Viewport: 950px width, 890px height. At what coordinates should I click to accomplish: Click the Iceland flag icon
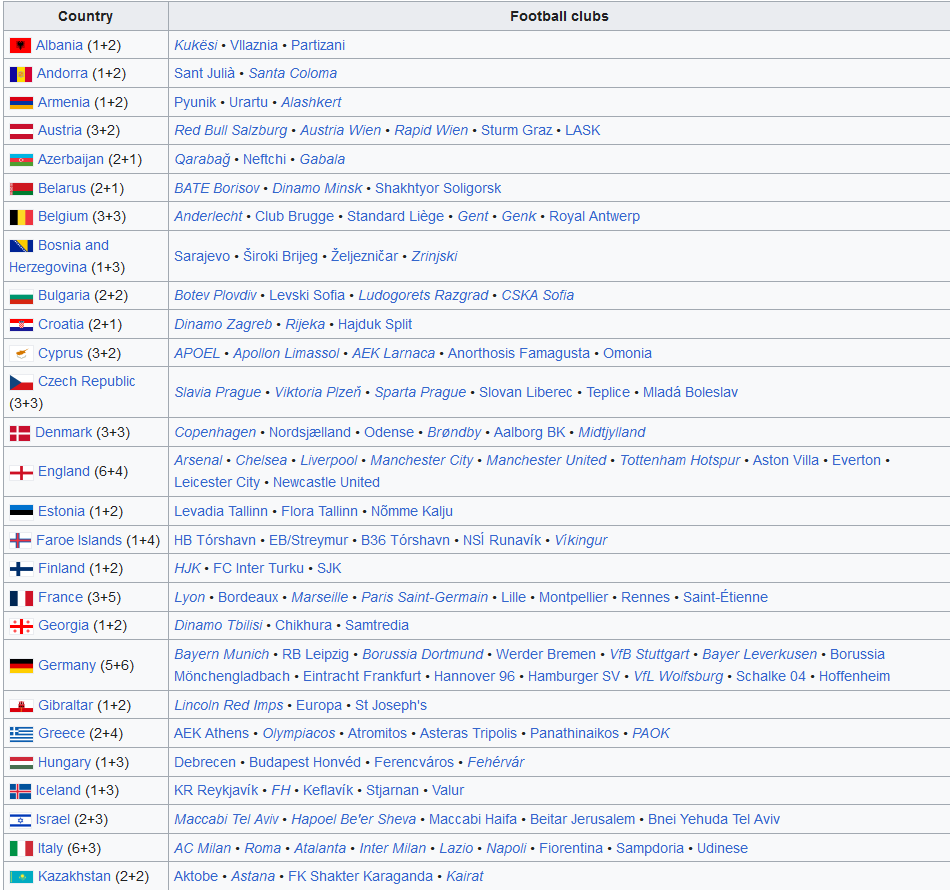(21, 791)
